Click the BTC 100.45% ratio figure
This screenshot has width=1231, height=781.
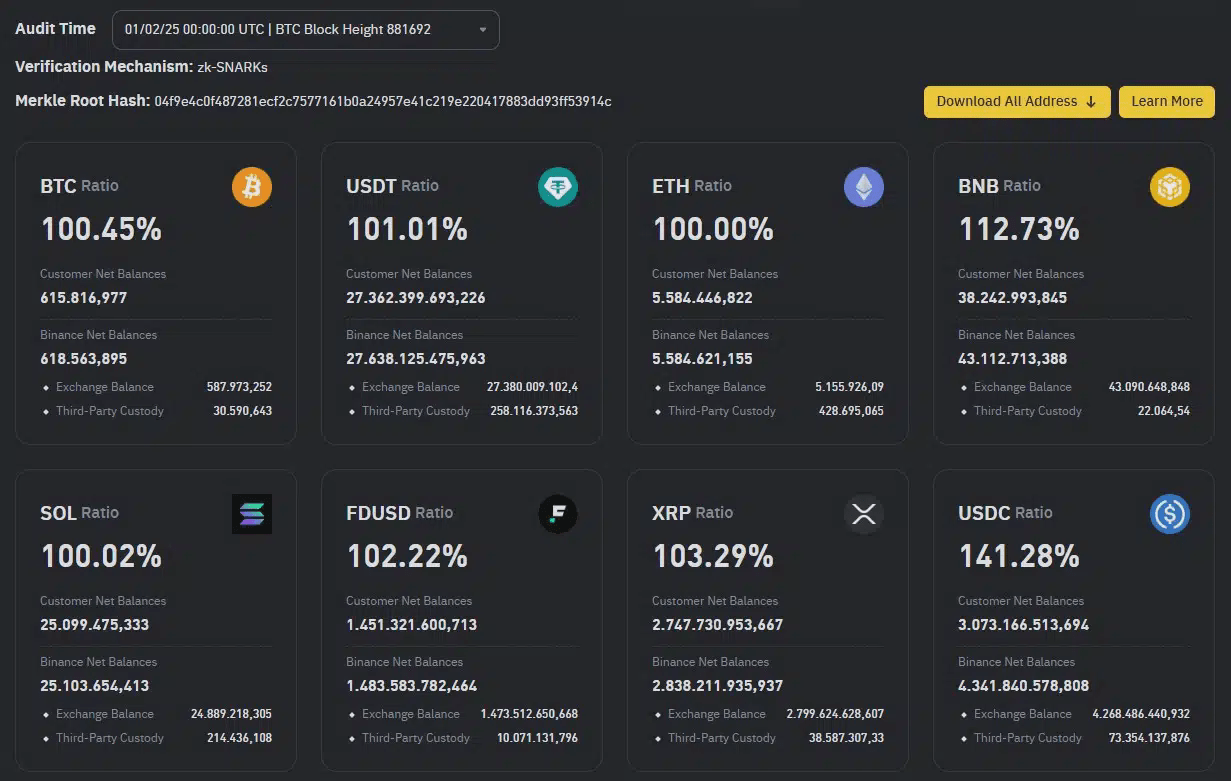click(x=100, y=229)
